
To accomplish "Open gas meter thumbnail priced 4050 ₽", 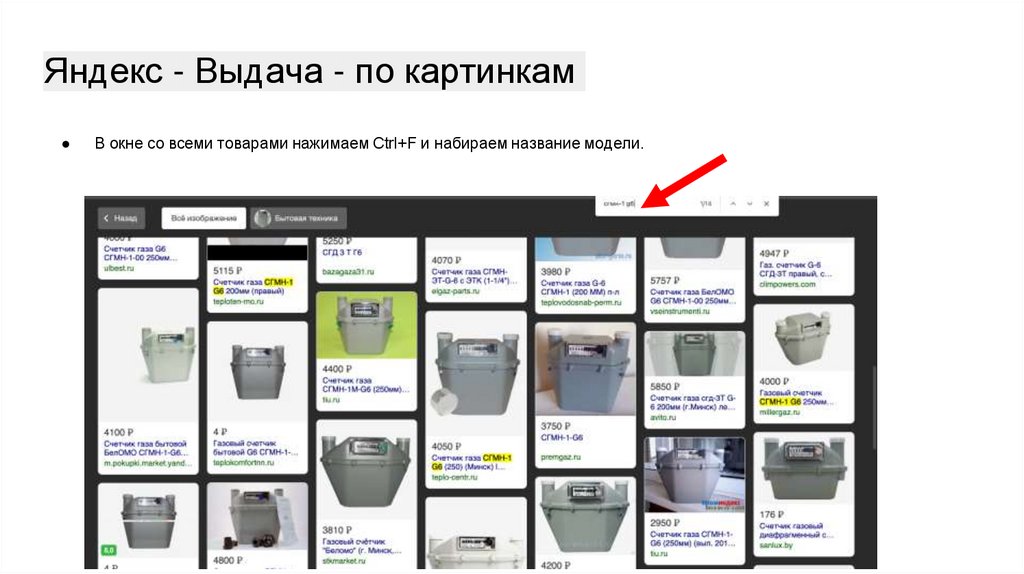I will [x=475, y=374].
